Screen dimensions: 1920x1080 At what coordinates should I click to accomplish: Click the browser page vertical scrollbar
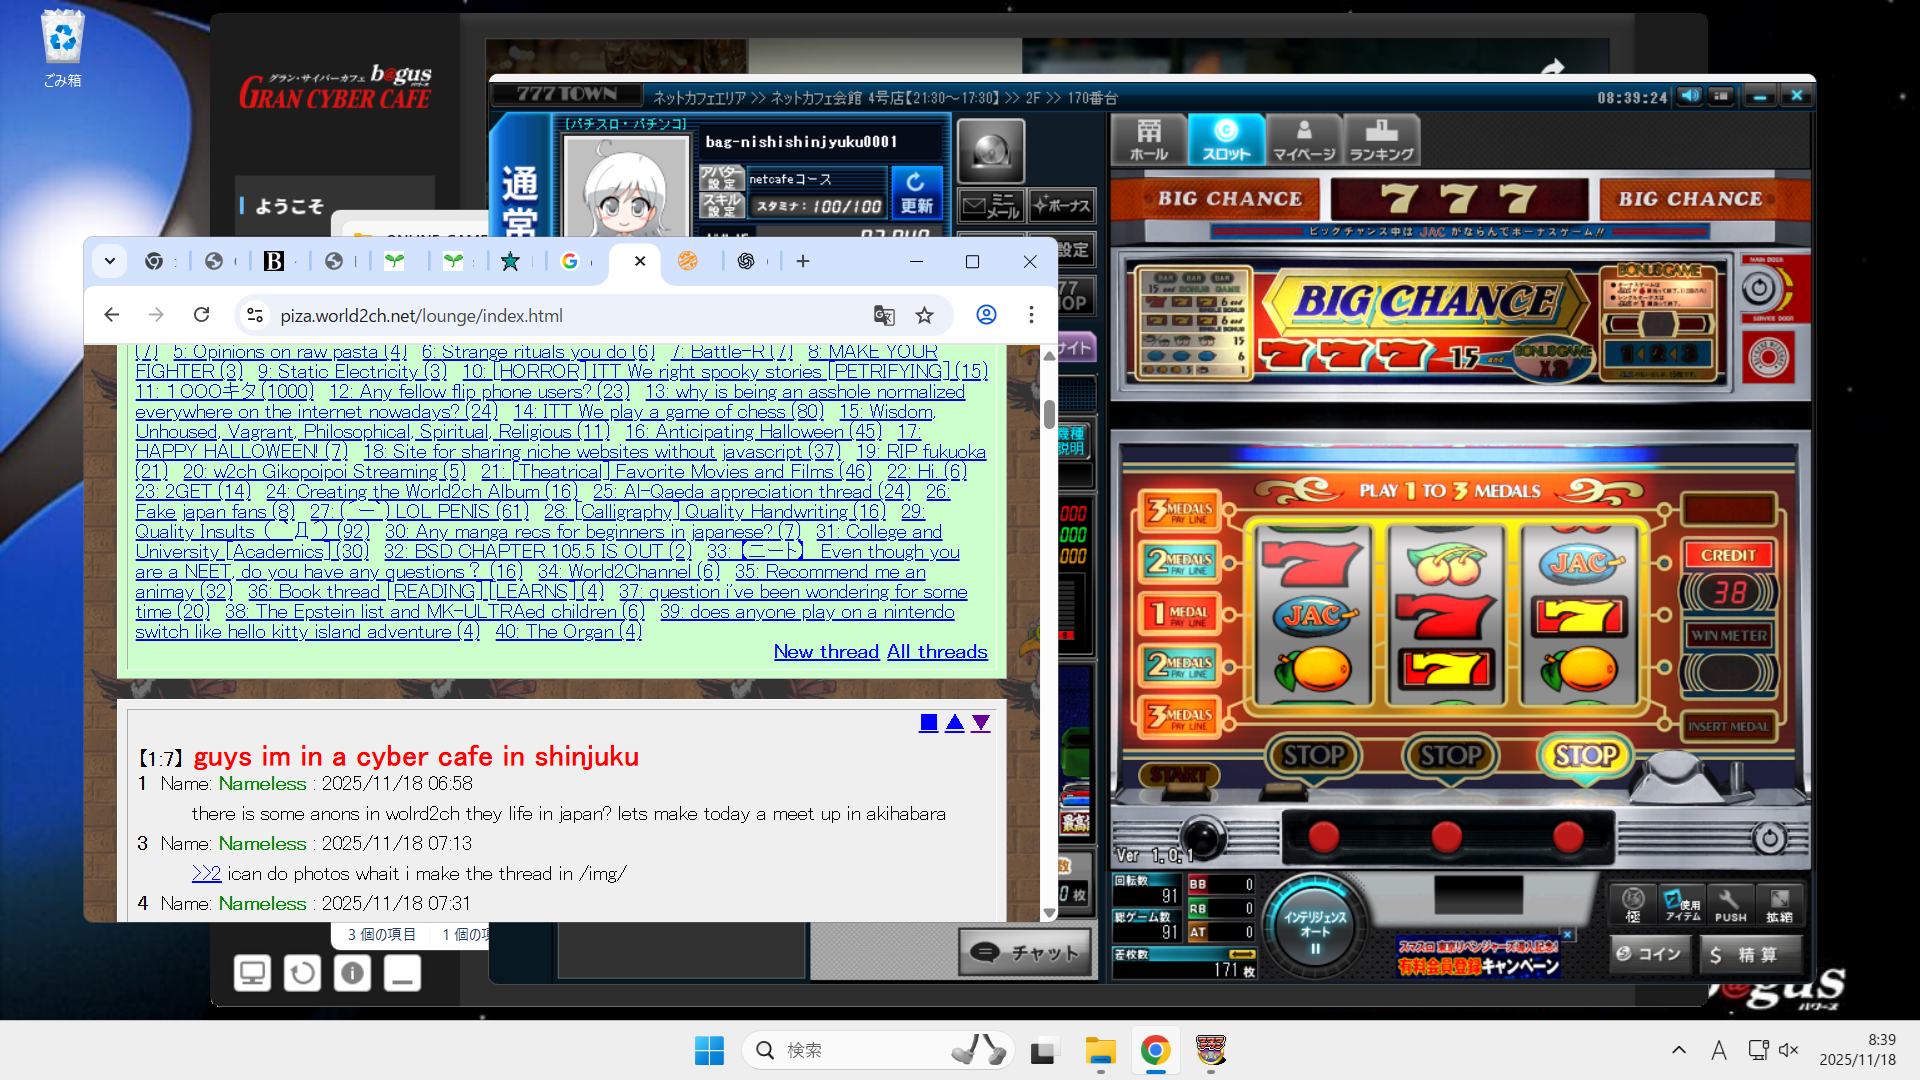pyautogui.click(x=1049, y=414)
